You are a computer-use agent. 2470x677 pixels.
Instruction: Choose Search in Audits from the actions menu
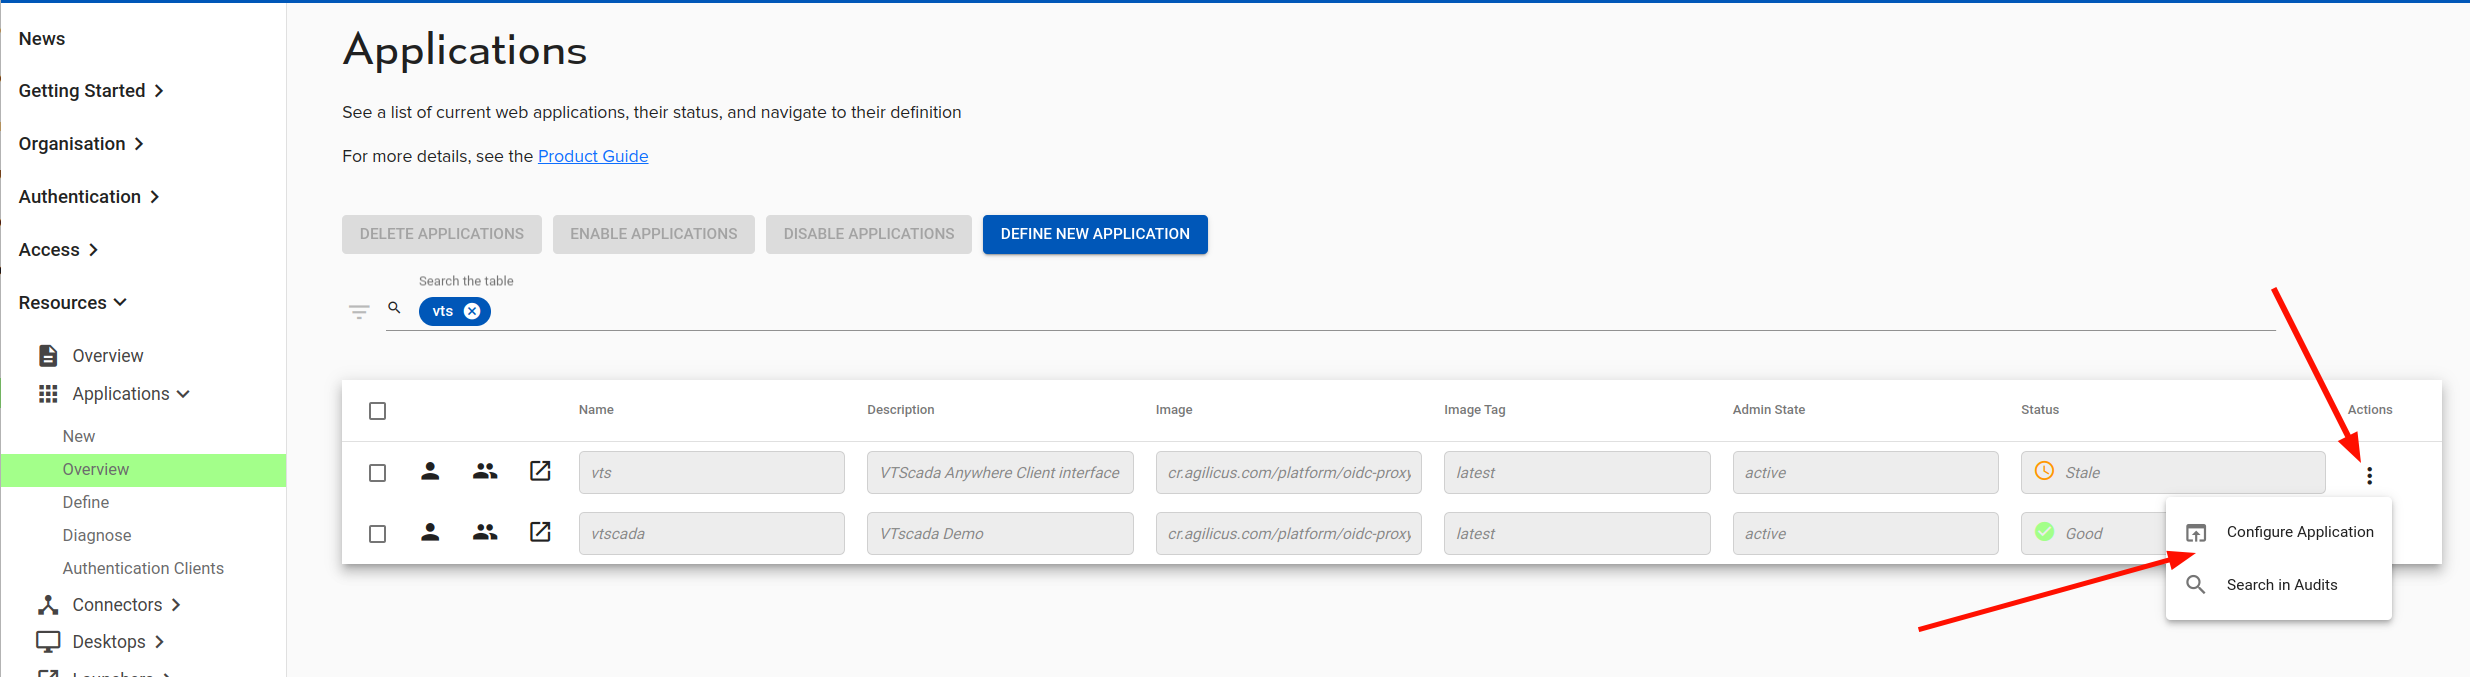[x=2281, y=585]
